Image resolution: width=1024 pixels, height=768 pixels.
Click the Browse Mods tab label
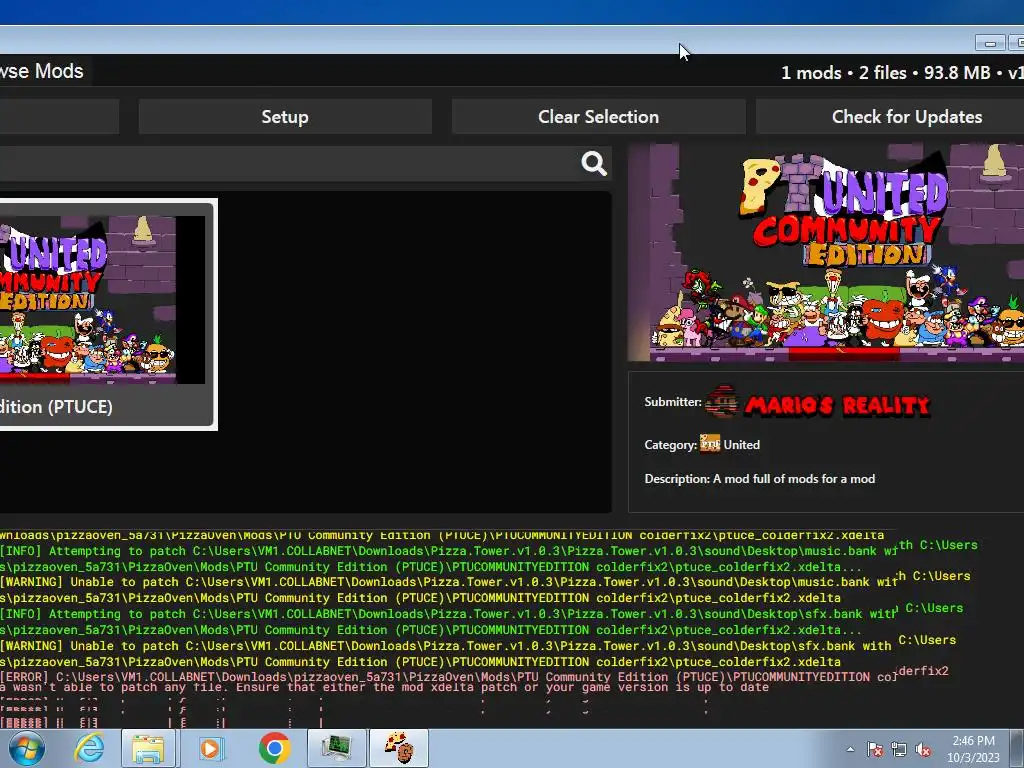(42, 71)
